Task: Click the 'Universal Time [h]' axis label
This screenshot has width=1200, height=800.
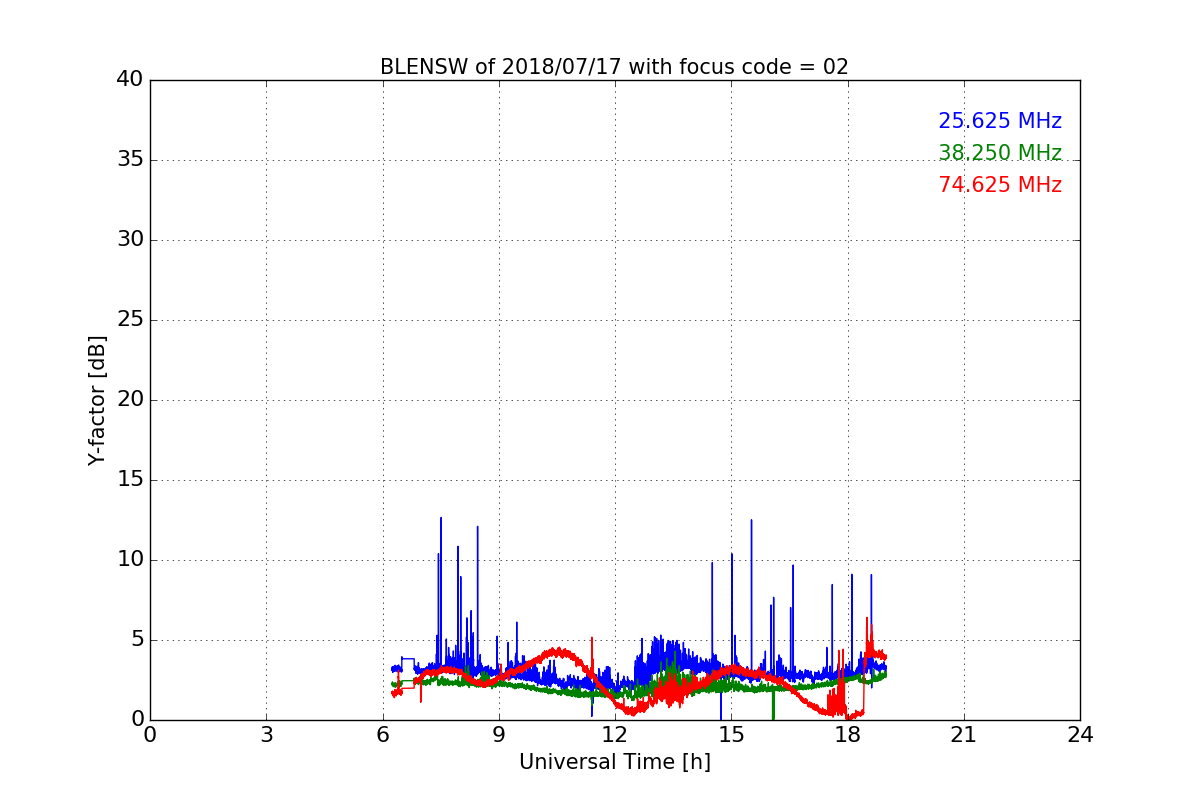Action: (615, 762)
